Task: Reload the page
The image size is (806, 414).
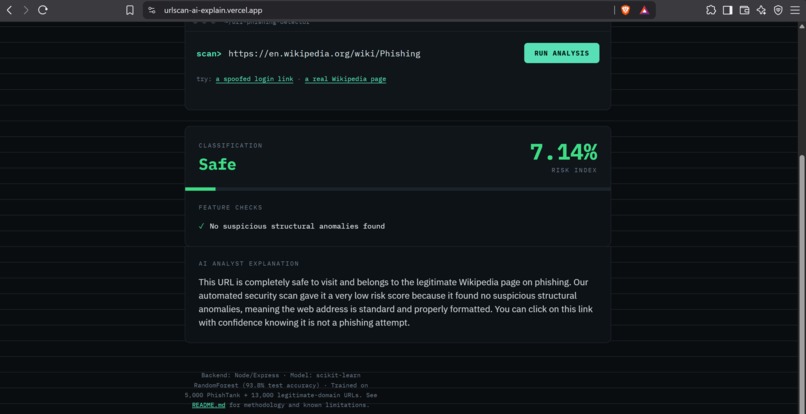Action: (x=43, y=10)
